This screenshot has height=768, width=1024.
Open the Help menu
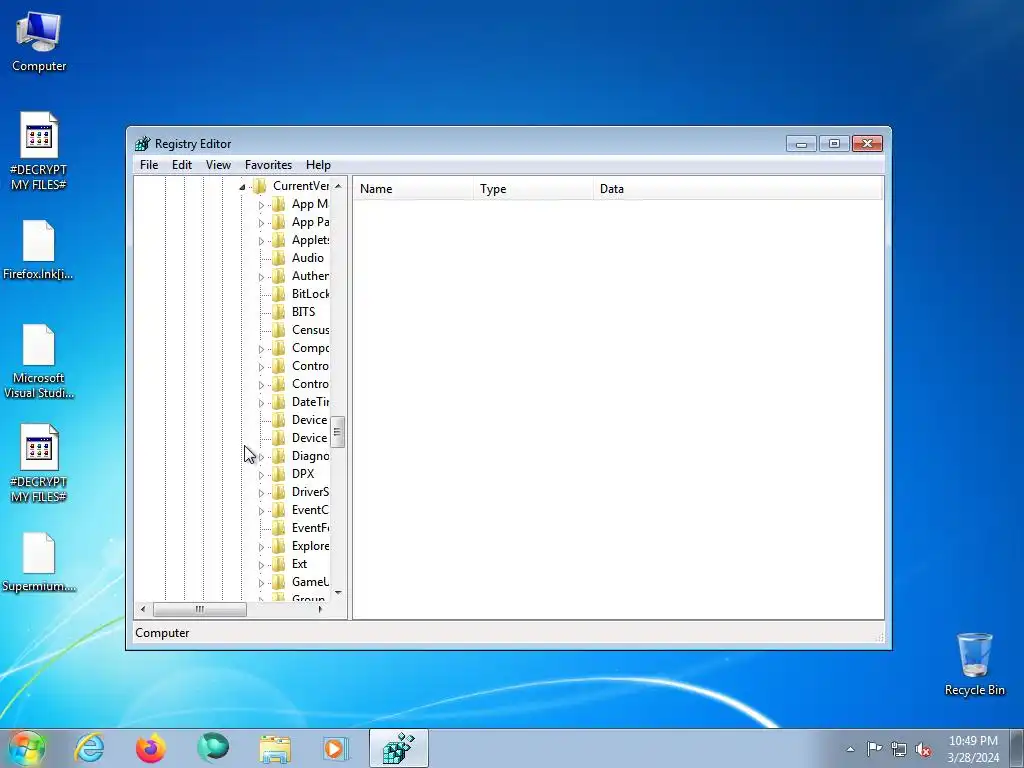[x=318, y=165]
